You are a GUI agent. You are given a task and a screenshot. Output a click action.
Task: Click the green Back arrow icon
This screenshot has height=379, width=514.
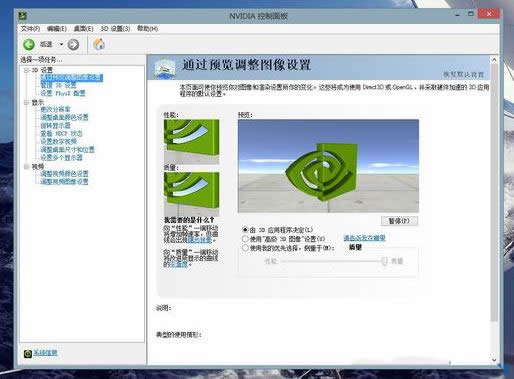[29, 44]
